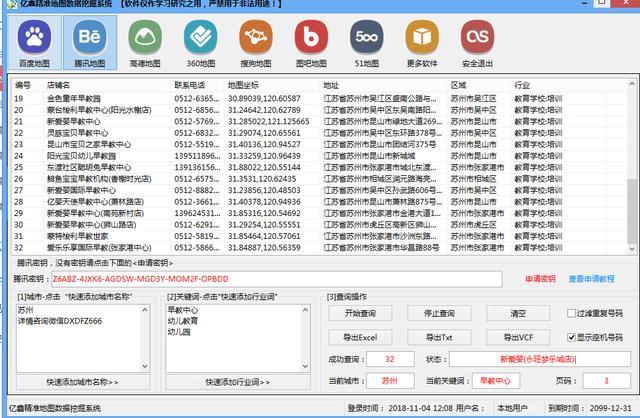The width and height of the screenshot is (640, 418).
Task: Select the Sogou Maps (搜狗地图) icon
Action: coord(256,43)
